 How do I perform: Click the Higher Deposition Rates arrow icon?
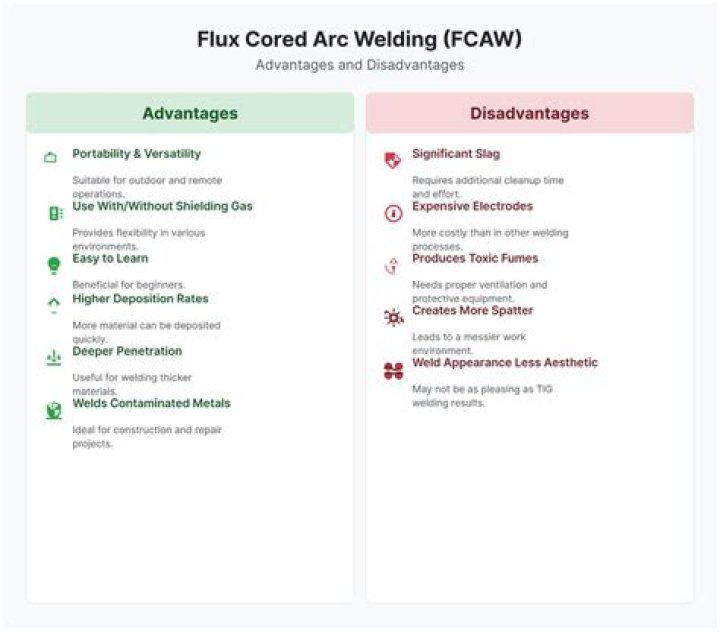pyautogui.click(x=54, y=305)
